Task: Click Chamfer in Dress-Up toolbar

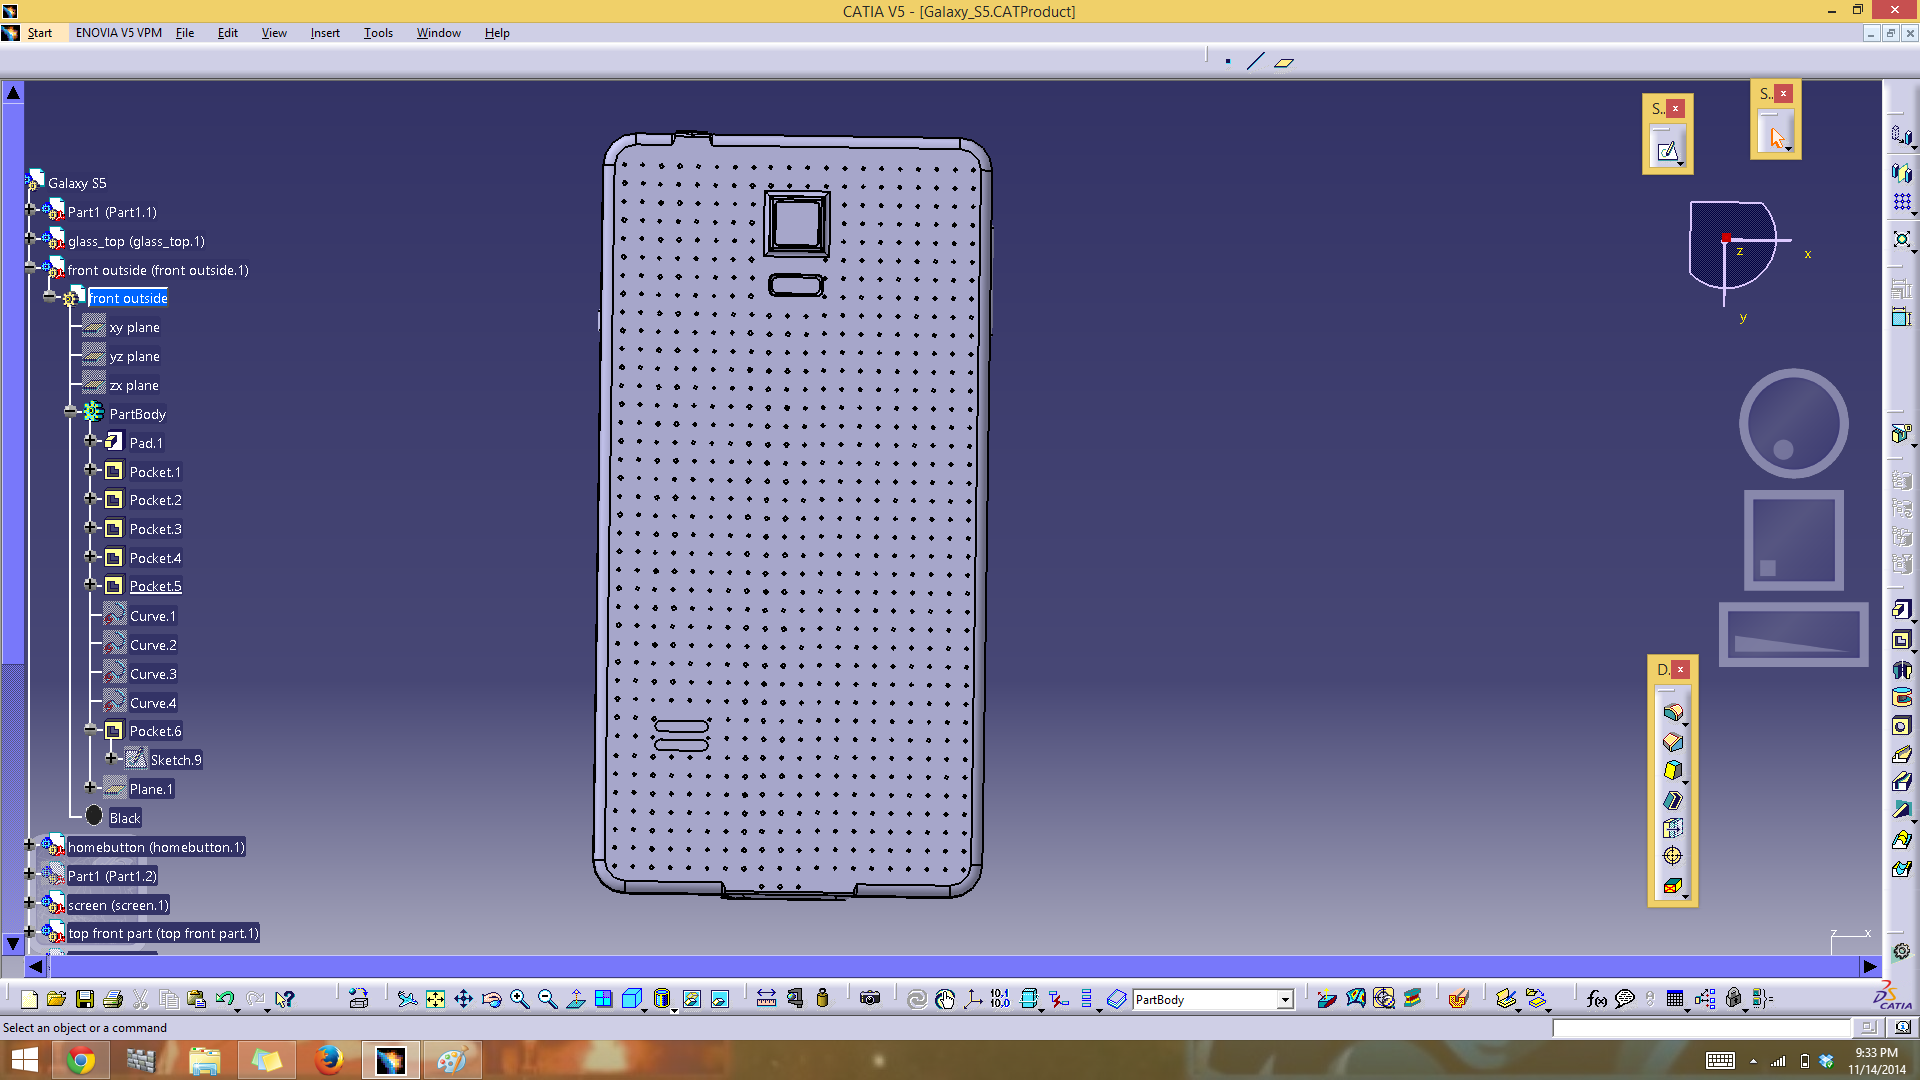Action: (x=1673, y=741)
